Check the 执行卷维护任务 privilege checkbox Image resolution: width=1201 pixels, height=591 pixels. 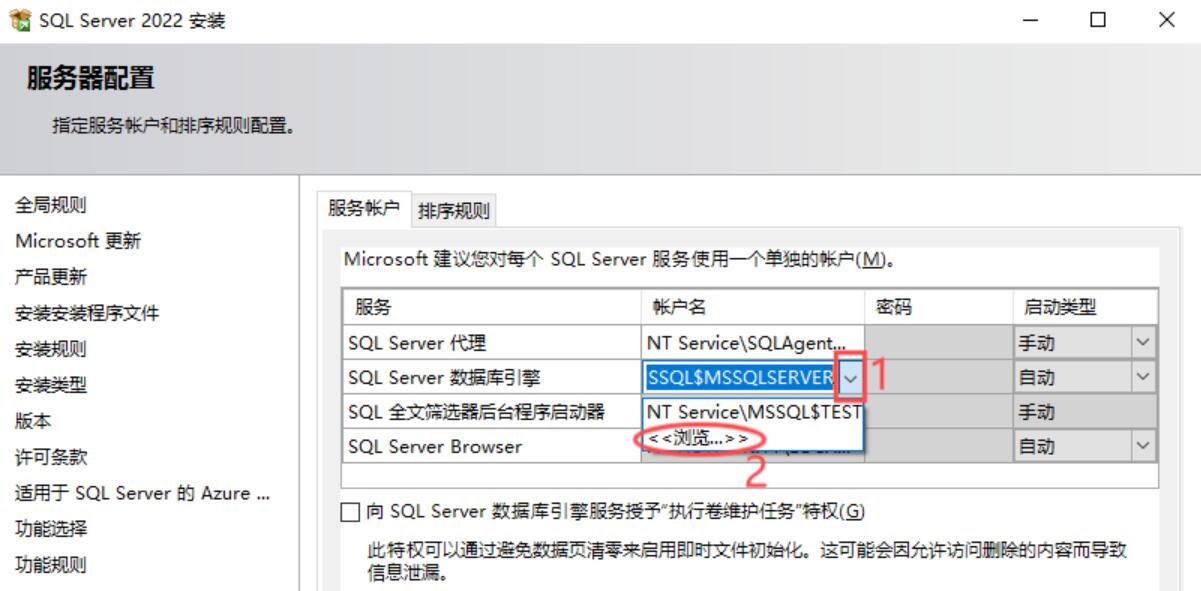coord(349,512)
